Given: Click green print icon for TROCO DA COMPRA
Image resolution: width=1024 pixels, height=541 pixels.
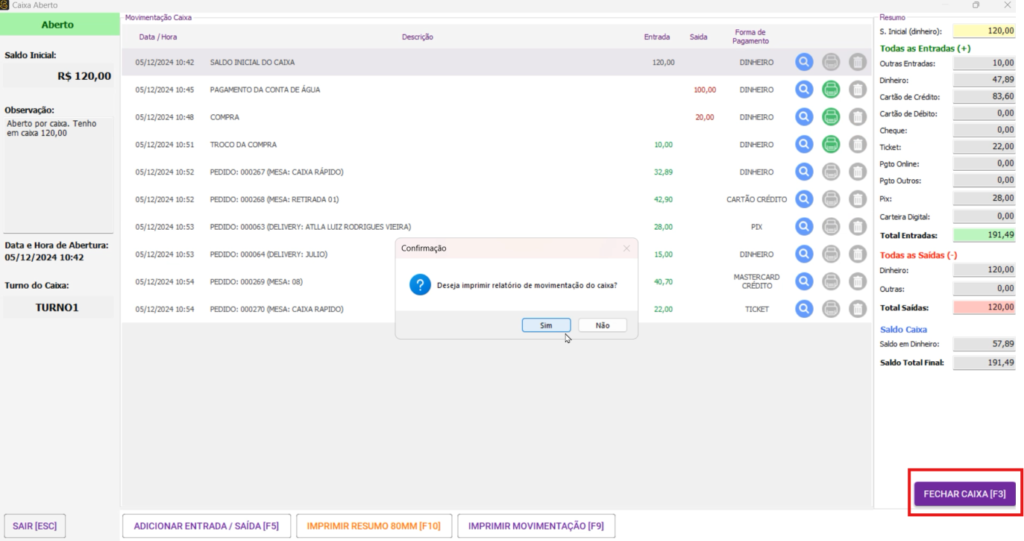Looking at the screenshot, I should click(x=831, y=145).
